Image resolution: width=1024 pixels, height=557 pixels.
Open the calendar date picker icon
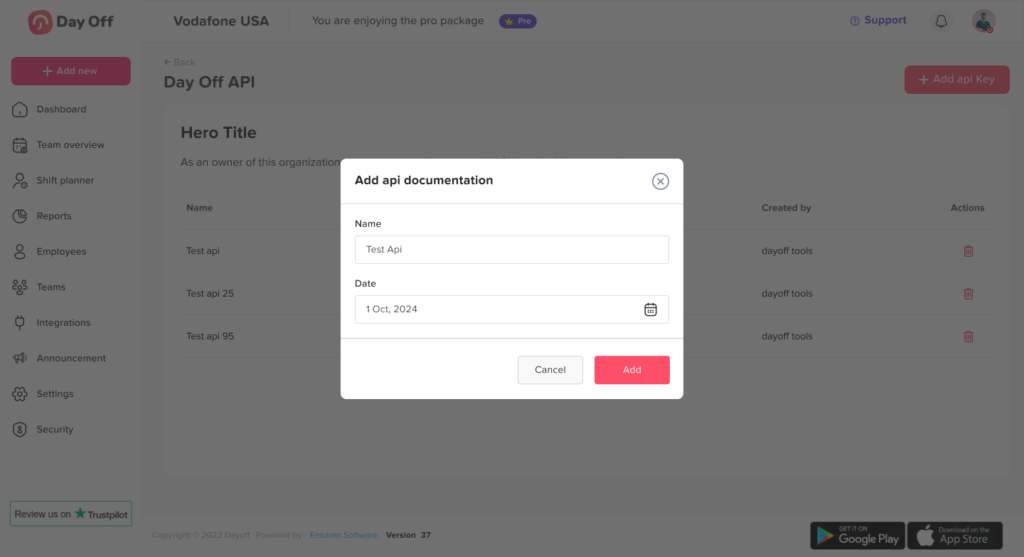click(650, 309)
